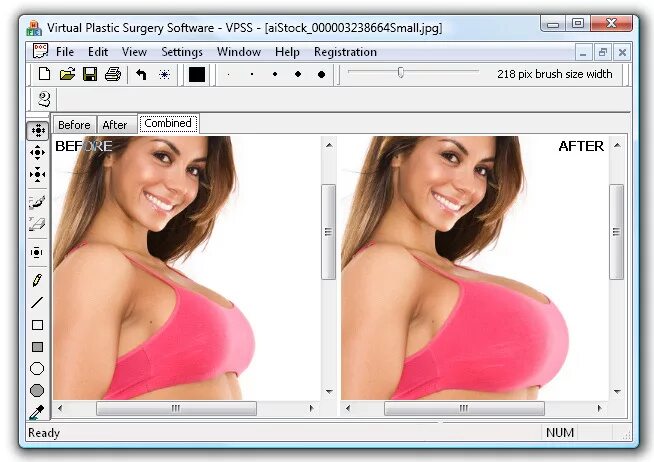Open the black color swatch

(197, 75)
